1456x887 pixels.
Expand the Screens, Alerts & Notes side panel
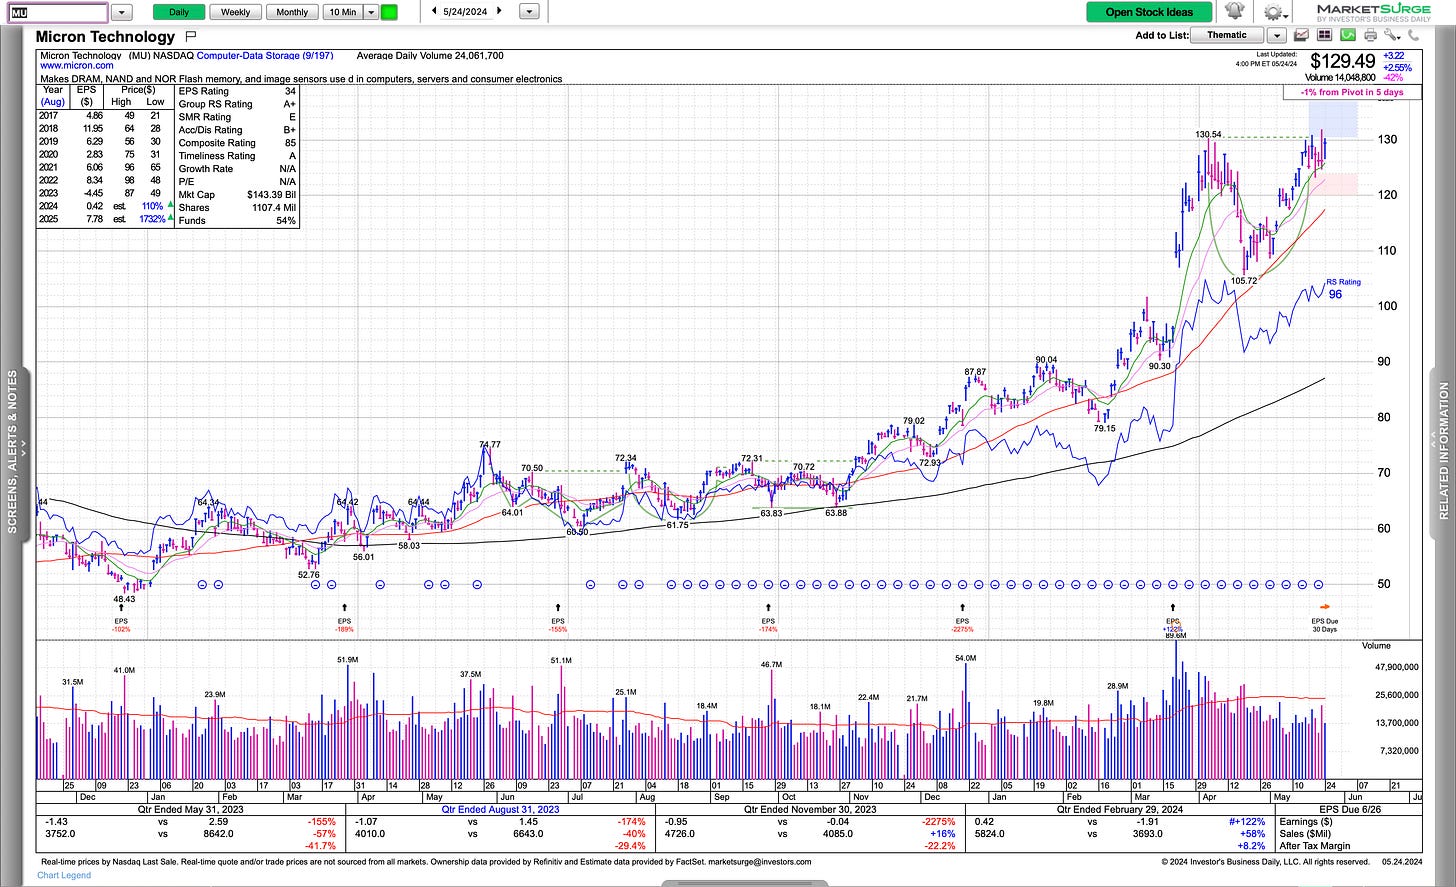coord(13,452)
